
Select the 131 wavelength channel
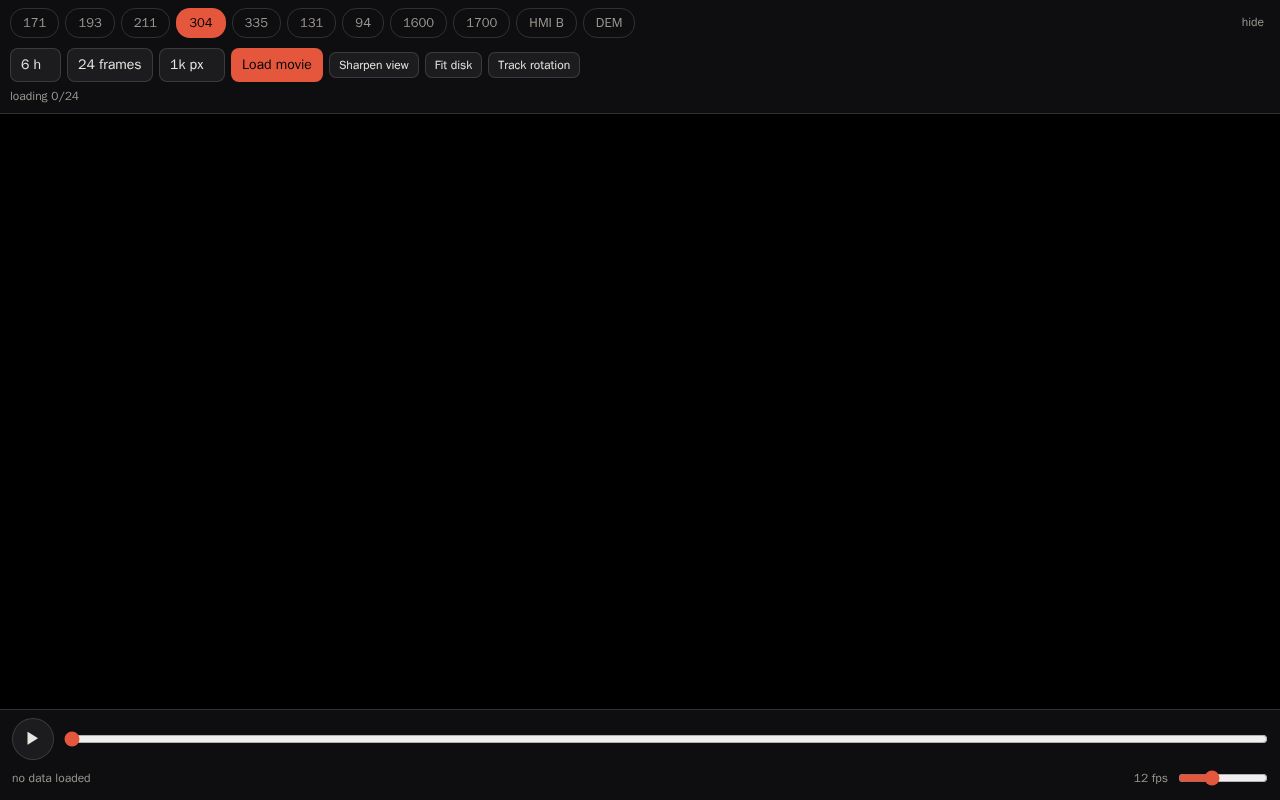click(x=311, y=23)
